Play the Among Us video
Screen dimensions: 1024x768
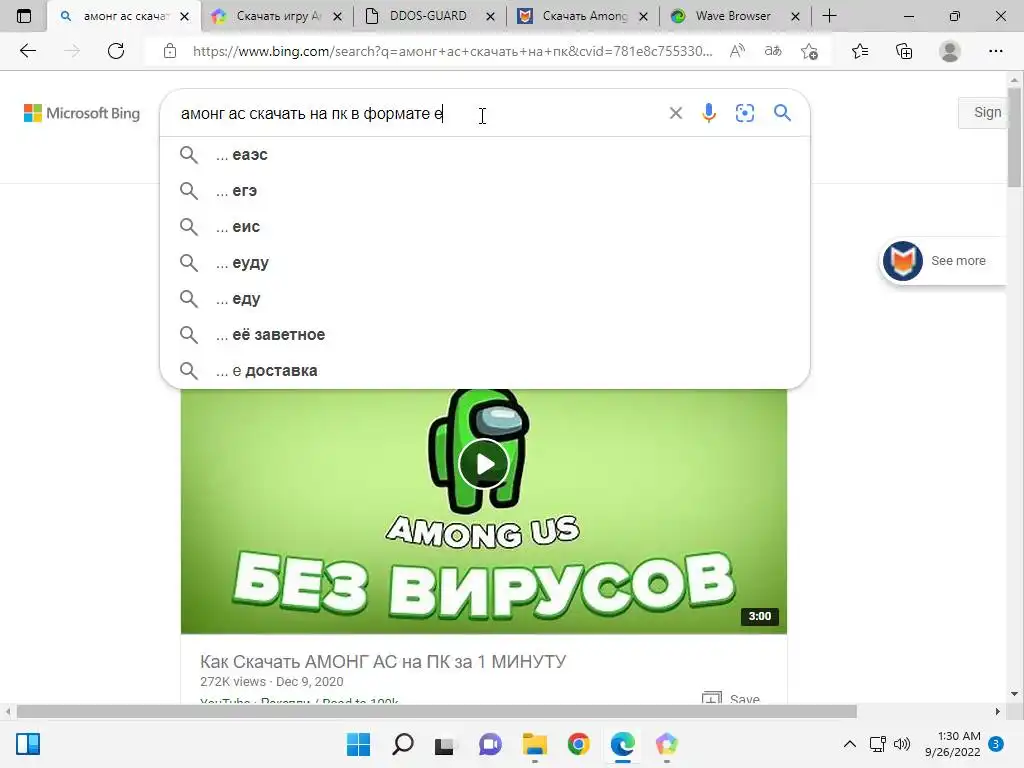point(483,464)
